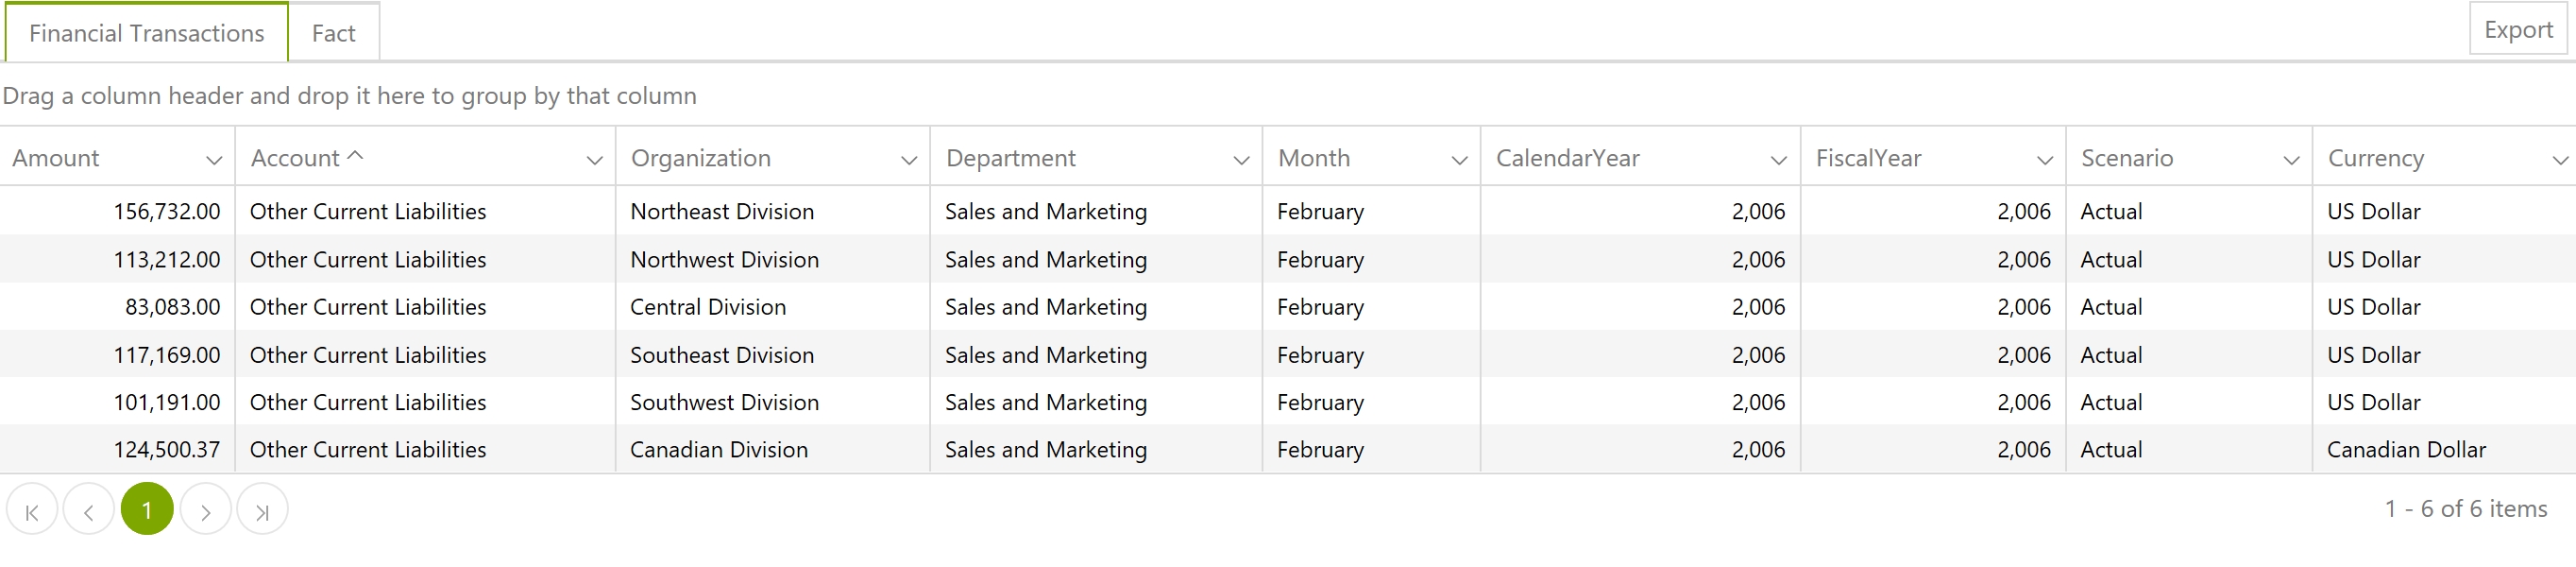Select page 1 in the pager
2576x567 pixels.
(147, 510)
